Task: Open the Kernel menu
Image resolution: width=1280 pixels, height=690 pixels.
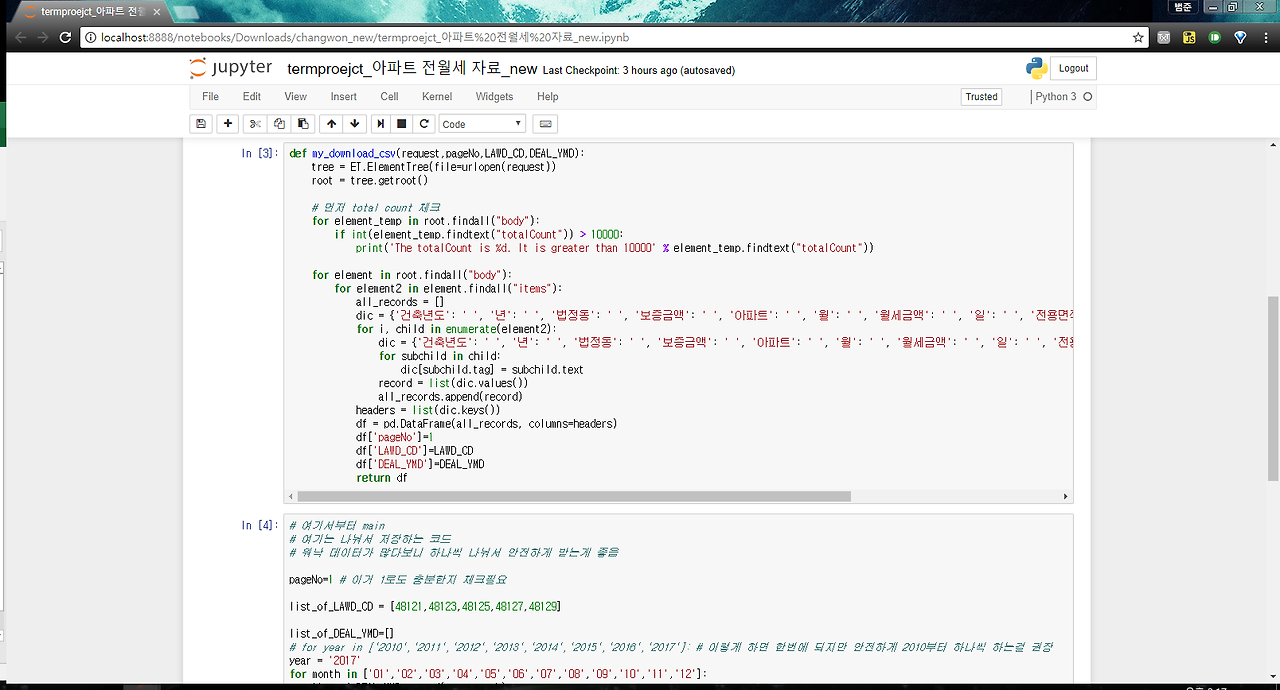Action: pyautogui.click(x=437, y=97)
